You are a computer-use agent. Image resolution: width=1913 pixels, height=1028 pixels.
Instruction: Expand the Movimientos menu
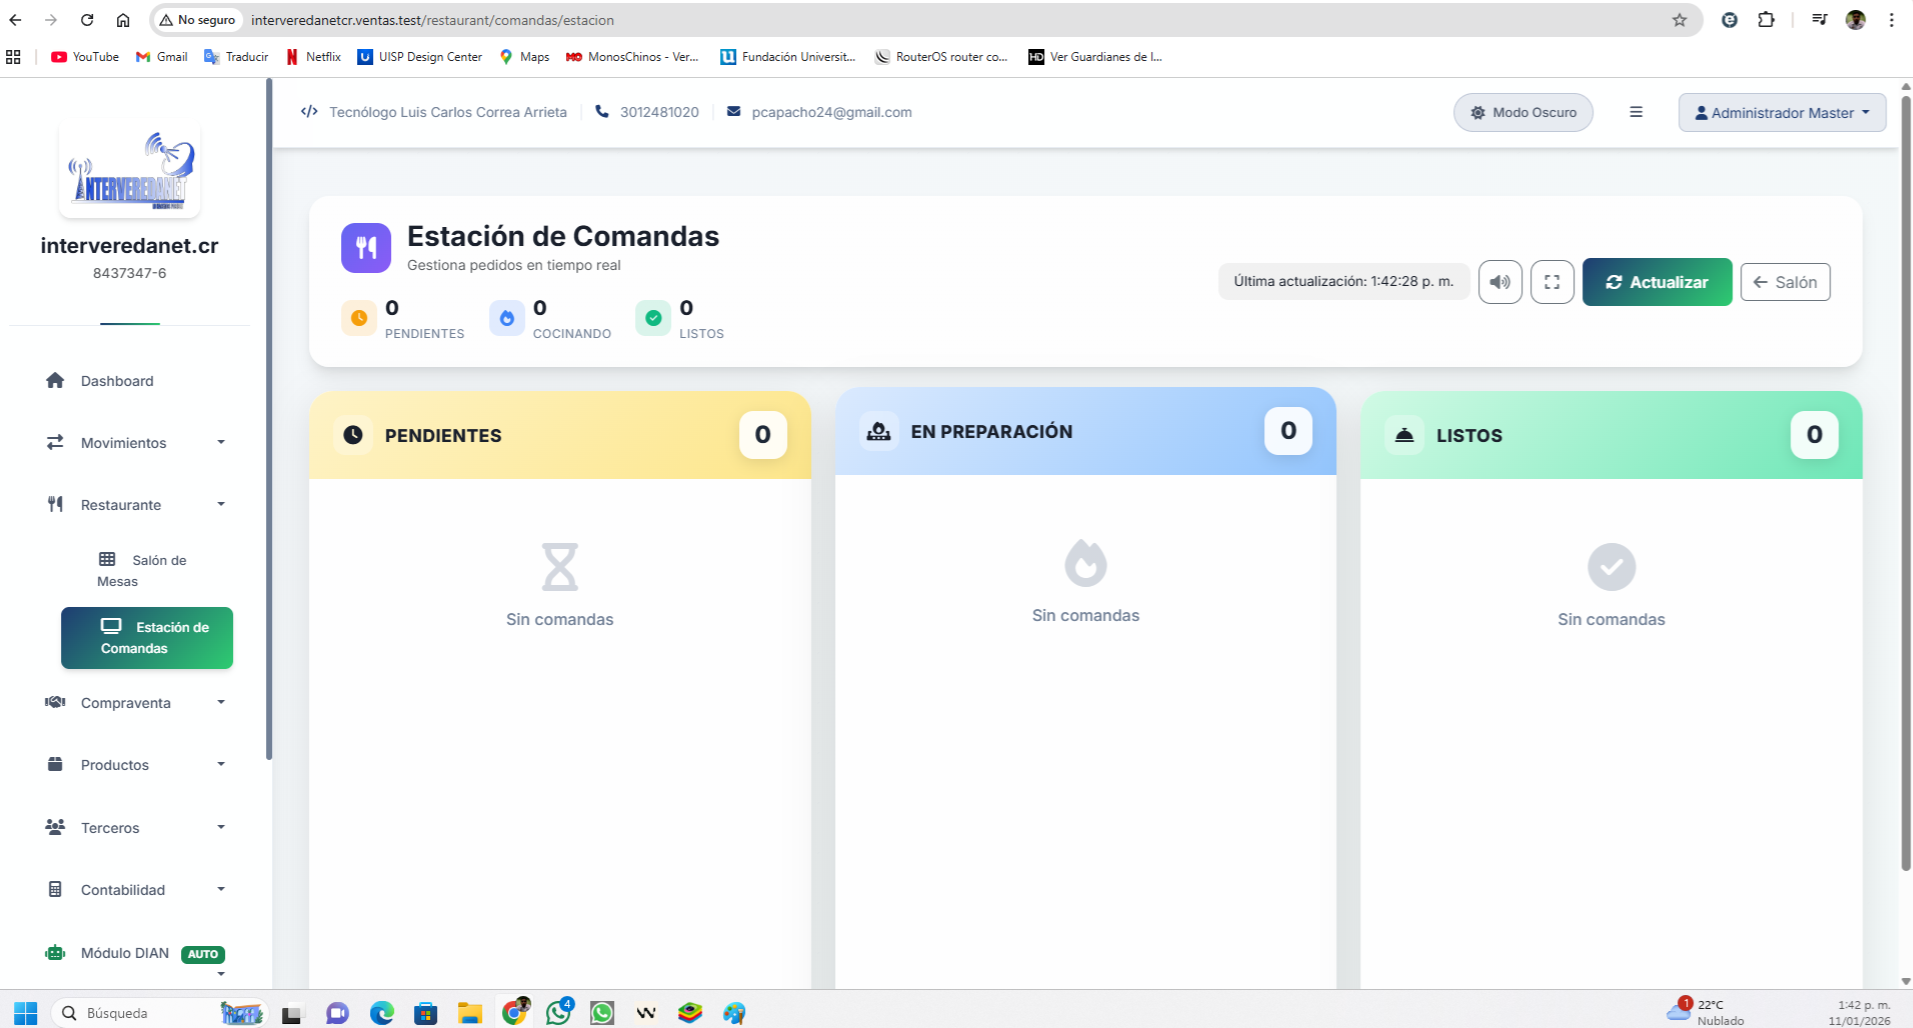click(122, 442)
